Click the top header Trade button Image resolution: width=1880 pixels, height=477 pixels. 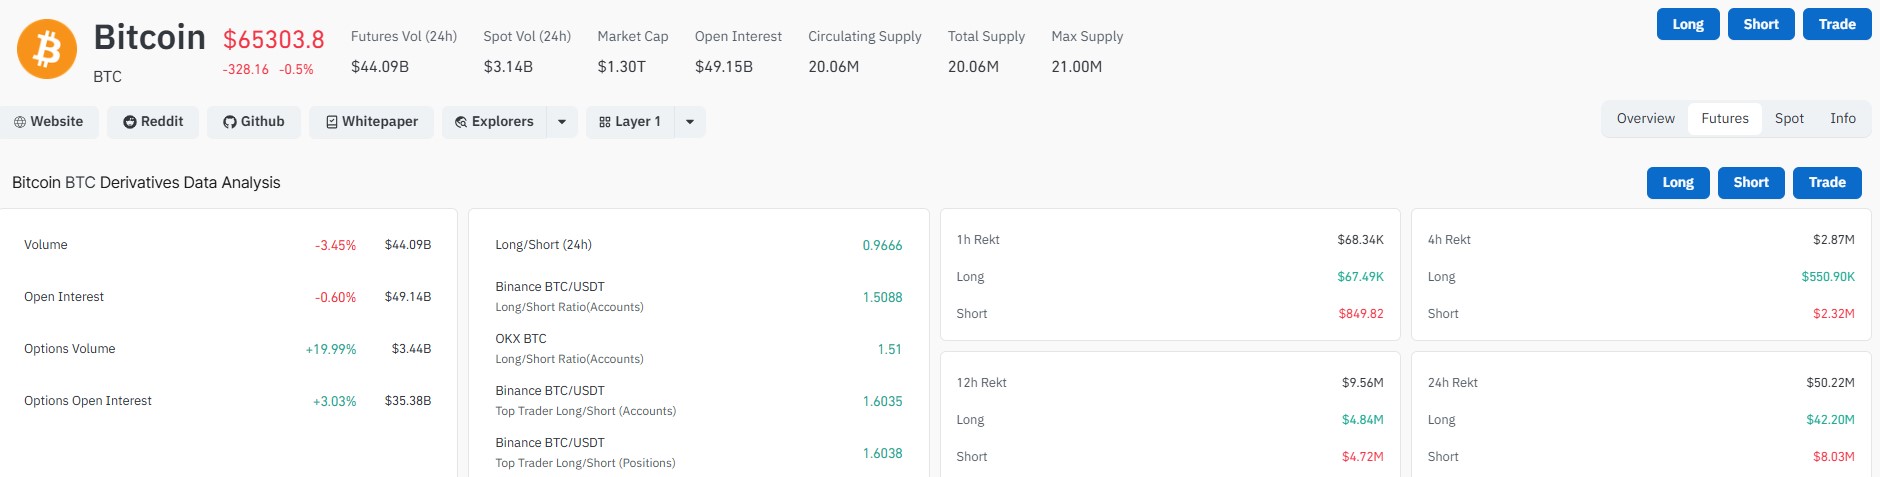point(1837,24)
